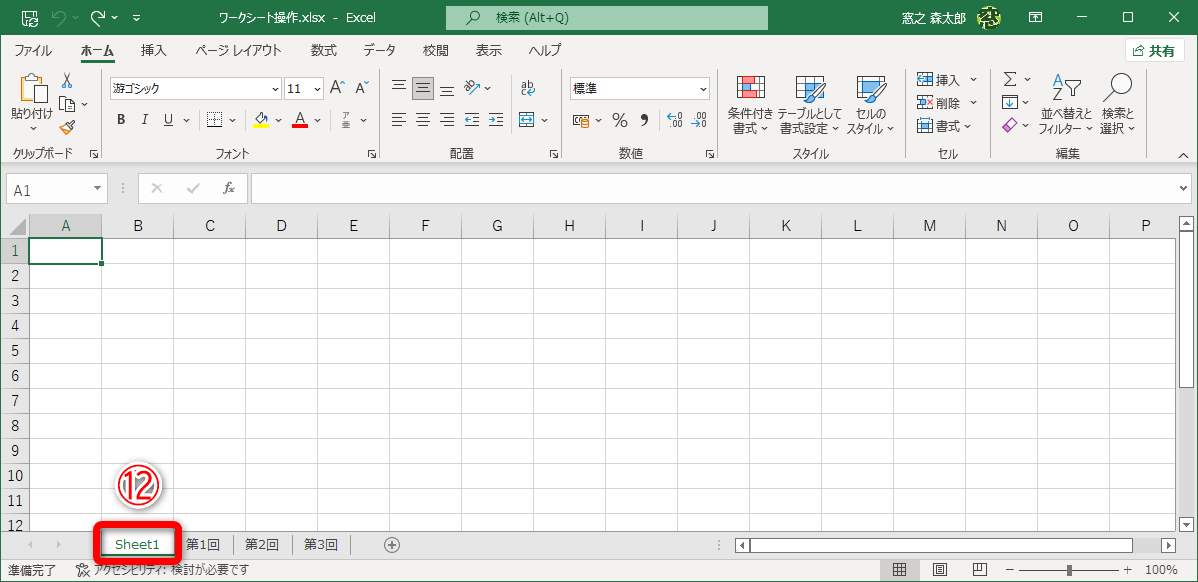
Task: Open the font group dialog launcher
Action: 371,154
